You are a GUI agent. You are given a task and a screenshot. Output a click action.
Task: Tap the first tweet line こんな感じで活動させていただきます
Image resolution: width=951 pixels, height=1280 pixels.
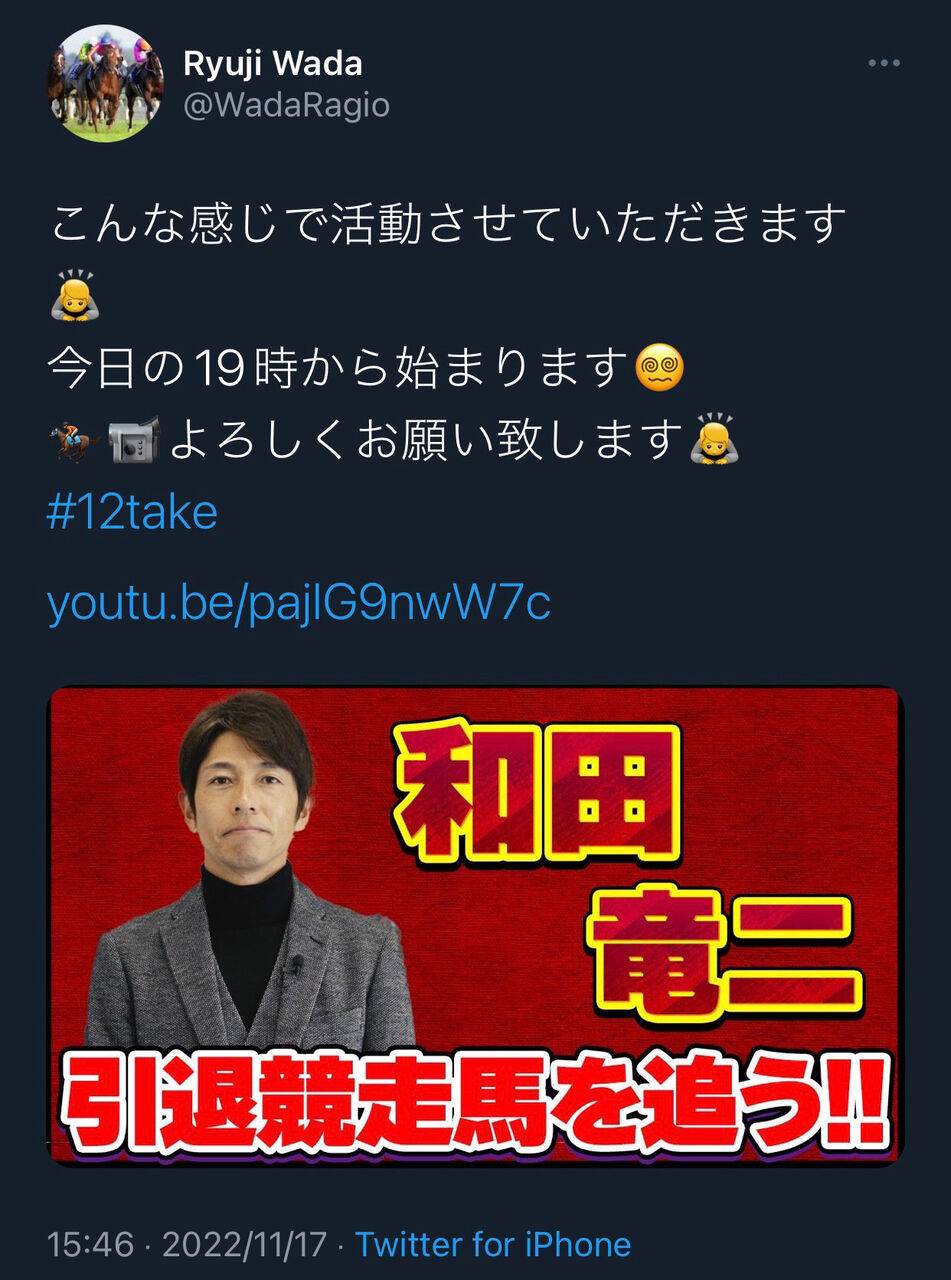pos(448,223)
